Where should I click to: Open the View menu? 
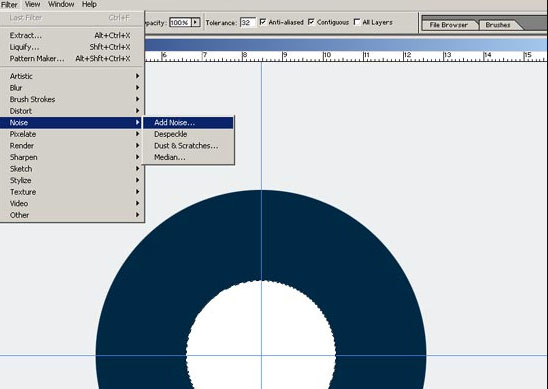(33, 5)
